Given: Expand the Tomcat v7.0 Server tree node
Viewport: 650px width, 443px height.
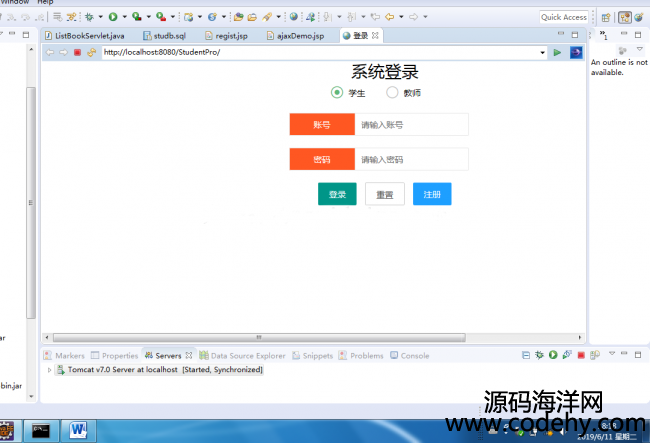Looking at the screenshot, I should point(49,370).
